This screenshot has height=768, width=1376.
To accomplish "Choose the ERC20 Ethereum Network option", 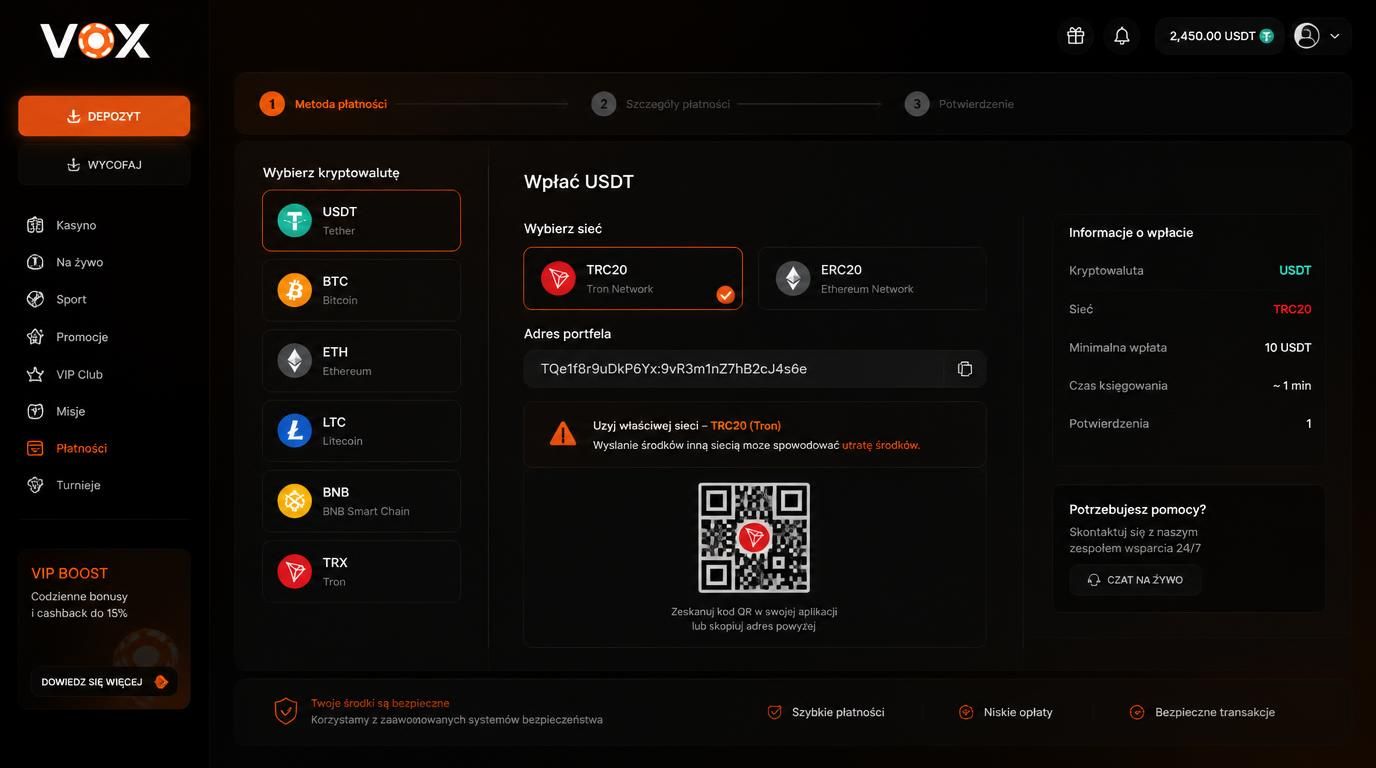I will coord(872,278).
